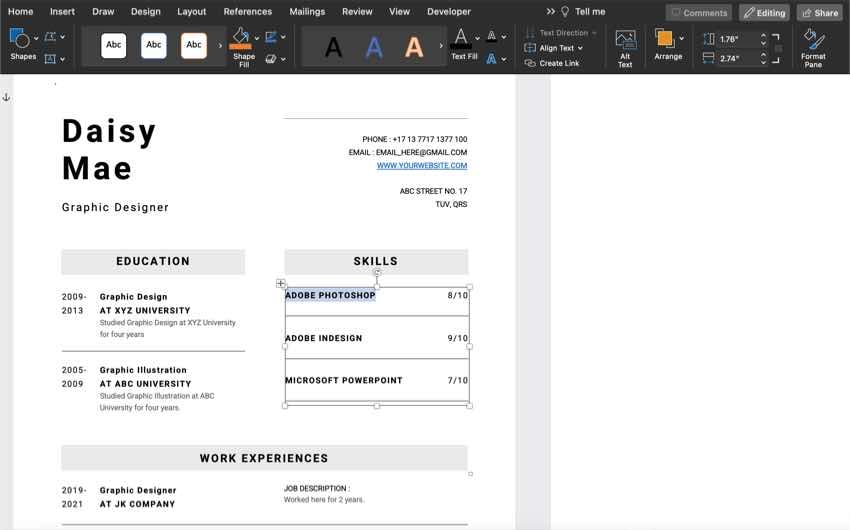Open the Shape Fill color dropdown
The width and height of the screenshot is (850, 530).
click(x=256, y=38)
